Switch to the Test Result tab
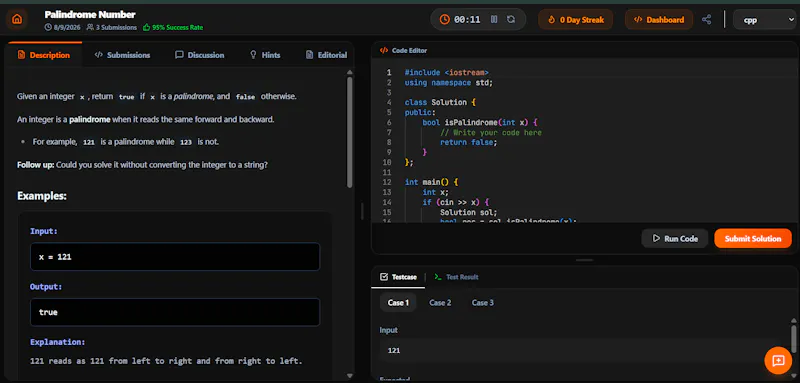 [x=456, y=277]
